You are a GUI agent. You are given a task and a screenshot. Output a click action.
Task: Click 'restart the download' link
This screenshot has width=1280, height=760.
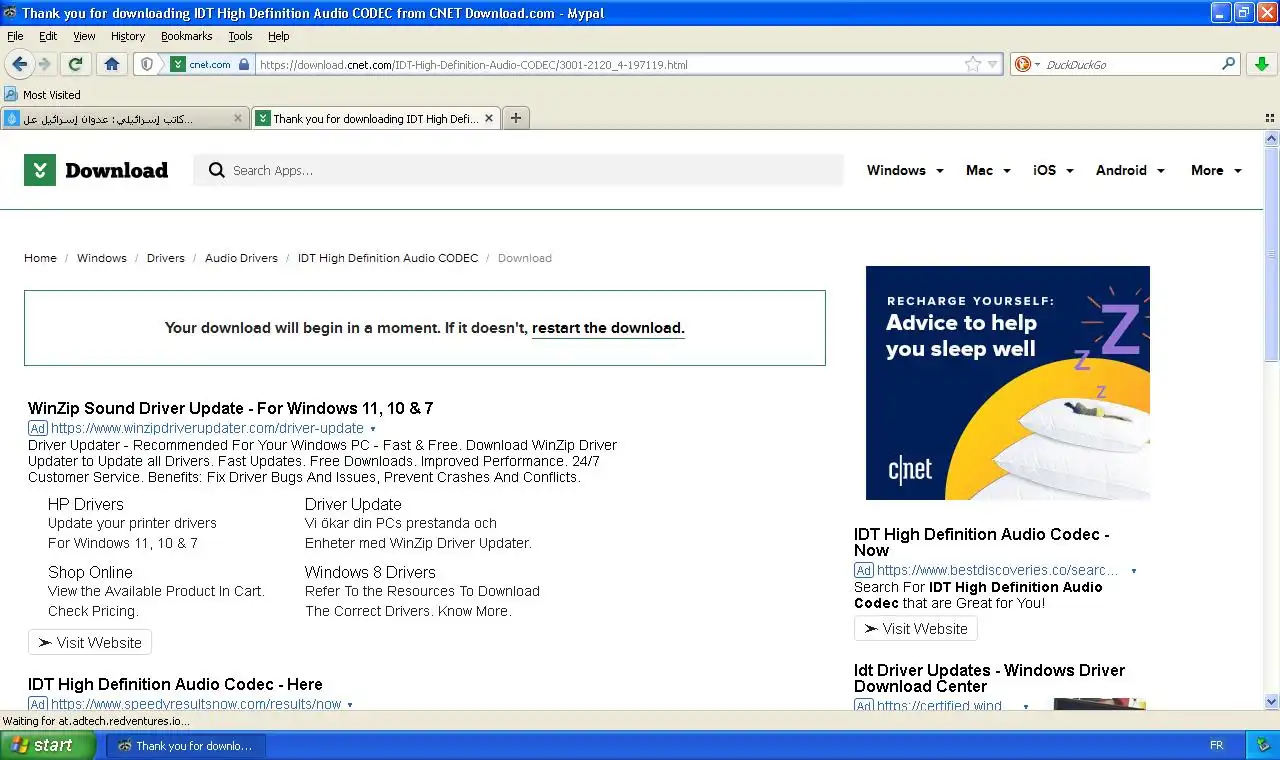coord(608,328)
